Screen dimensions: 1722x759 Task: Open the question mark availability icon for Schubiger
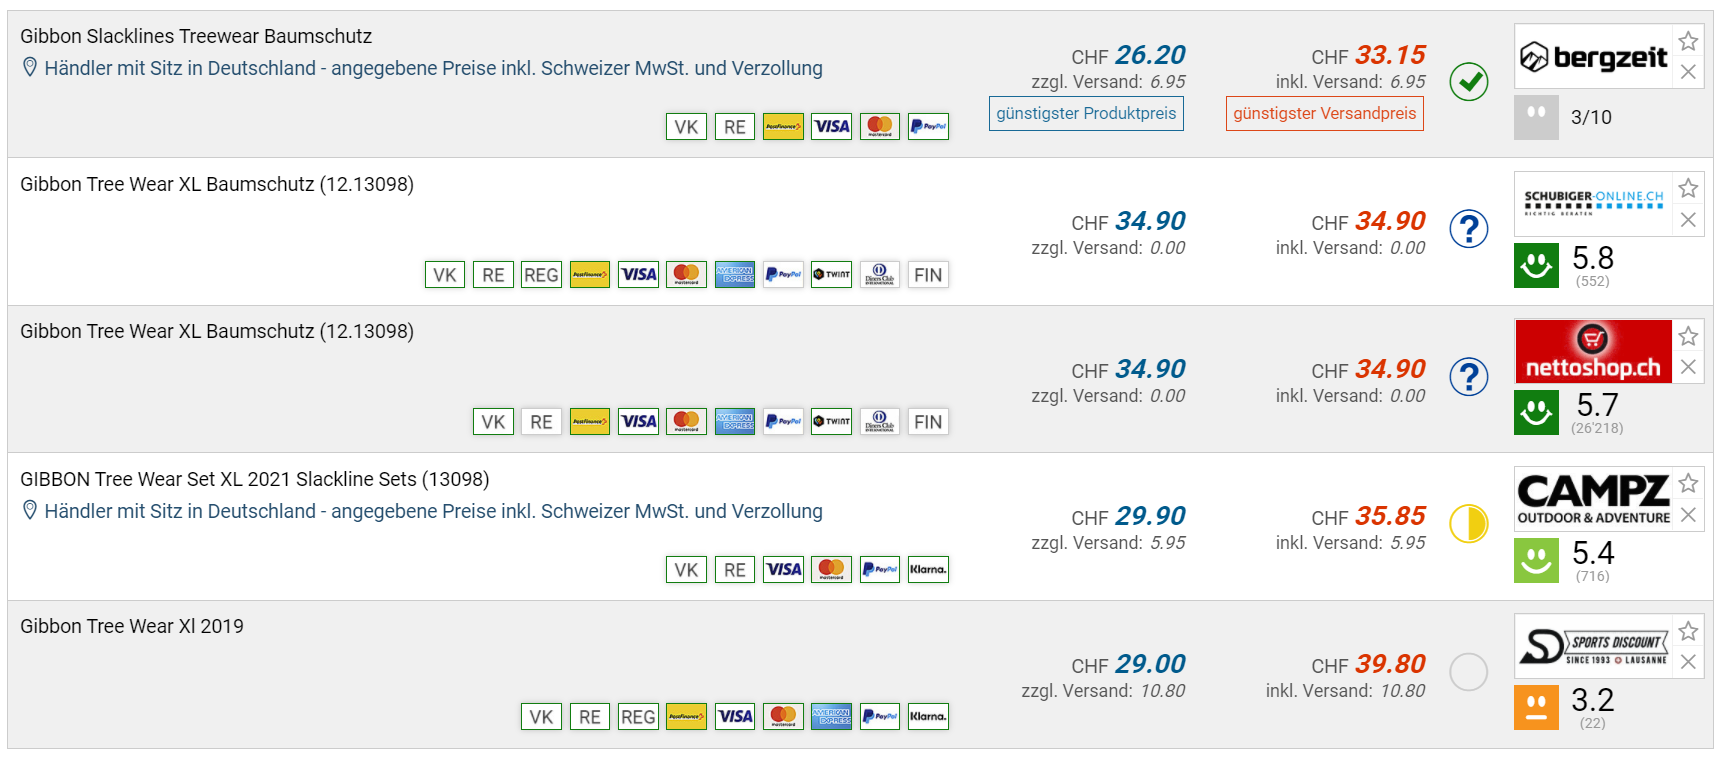click(x=1469, y=229)
